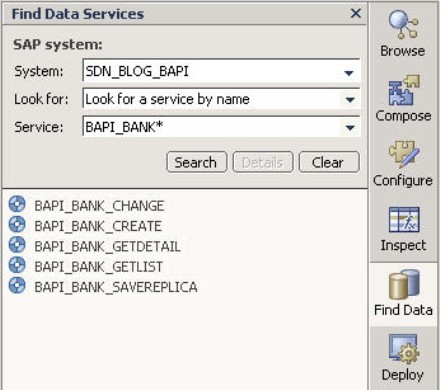Click the Find Data tab label
This screenshot has height=390, width=440.
pos(403,310)
